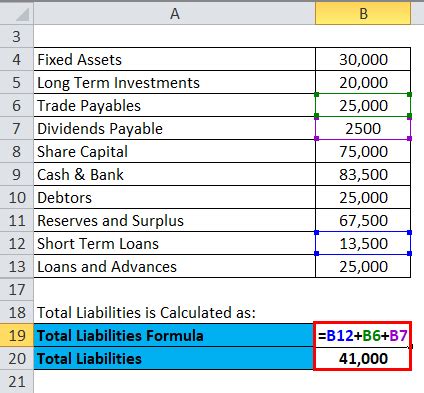Select row 4 header

coord(17,59)
